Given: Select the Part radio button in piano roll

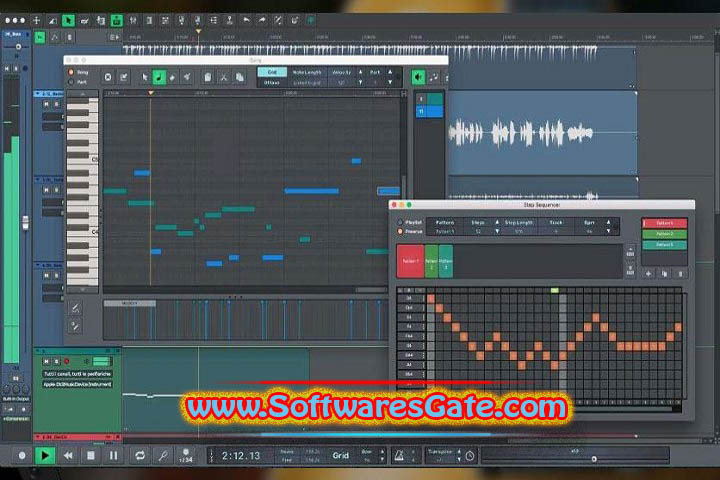Looking at the screenshot, I should [71, 82].
